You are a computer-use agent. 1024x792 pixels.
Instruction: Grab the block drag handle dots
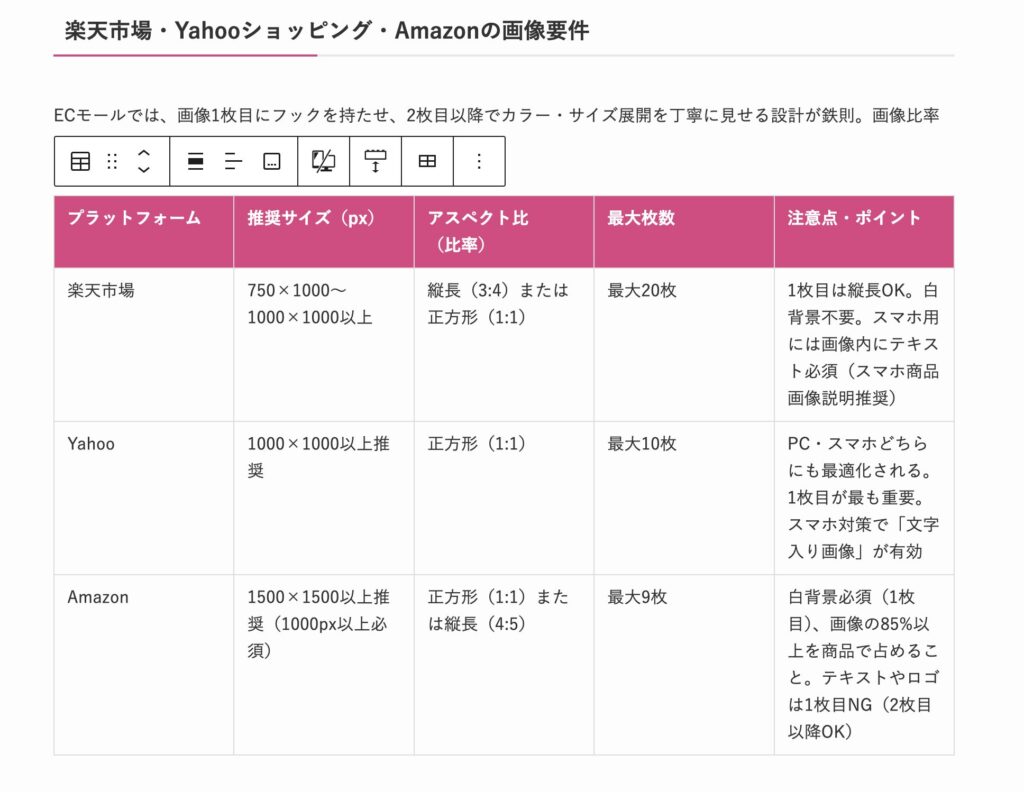pyautogui.click(x=112, y=161)
